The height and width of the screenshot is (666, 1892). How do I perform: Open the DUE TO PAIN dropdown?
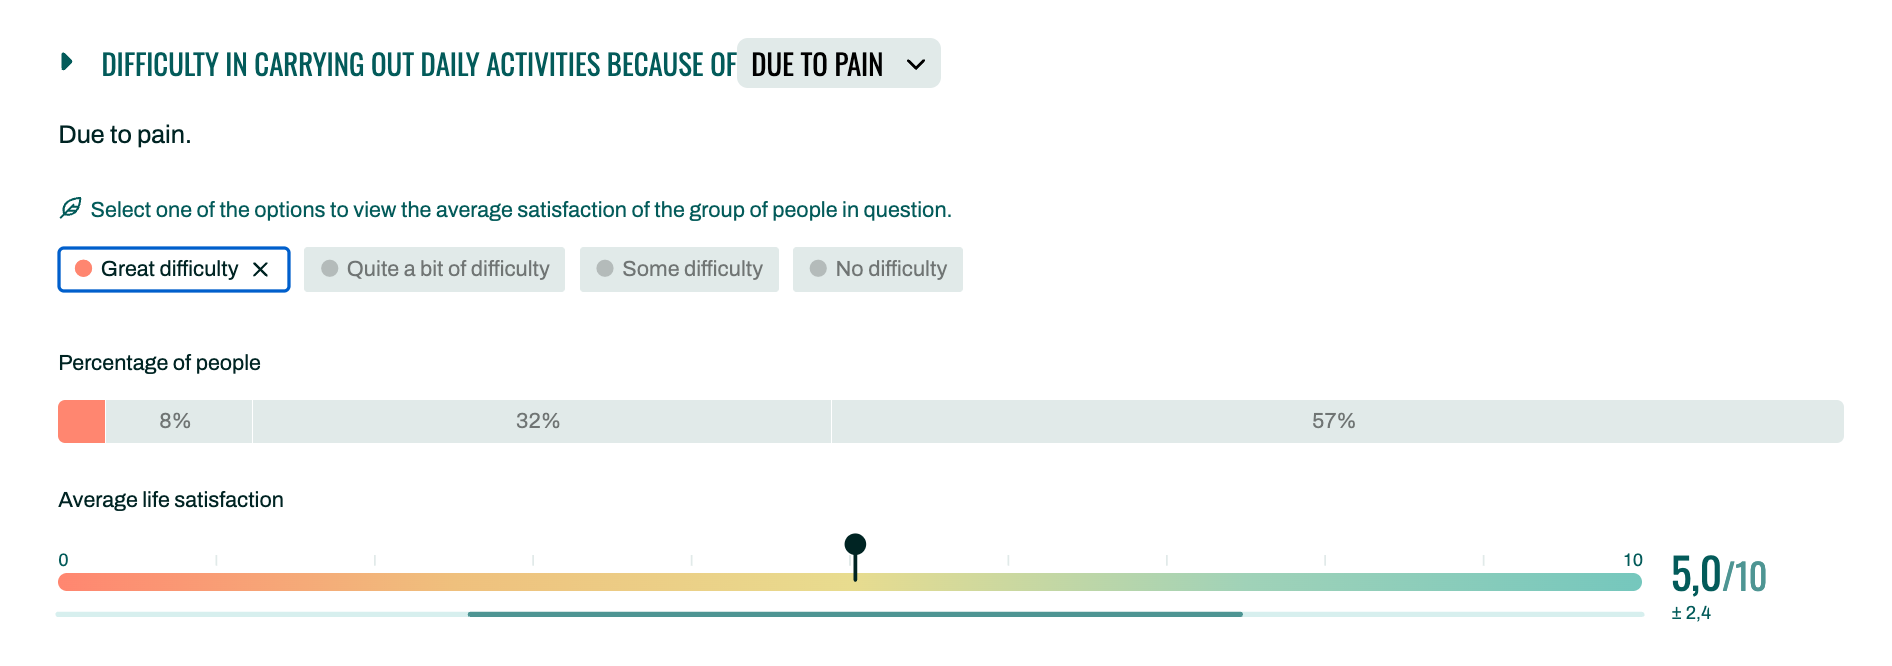pos(838,63)
